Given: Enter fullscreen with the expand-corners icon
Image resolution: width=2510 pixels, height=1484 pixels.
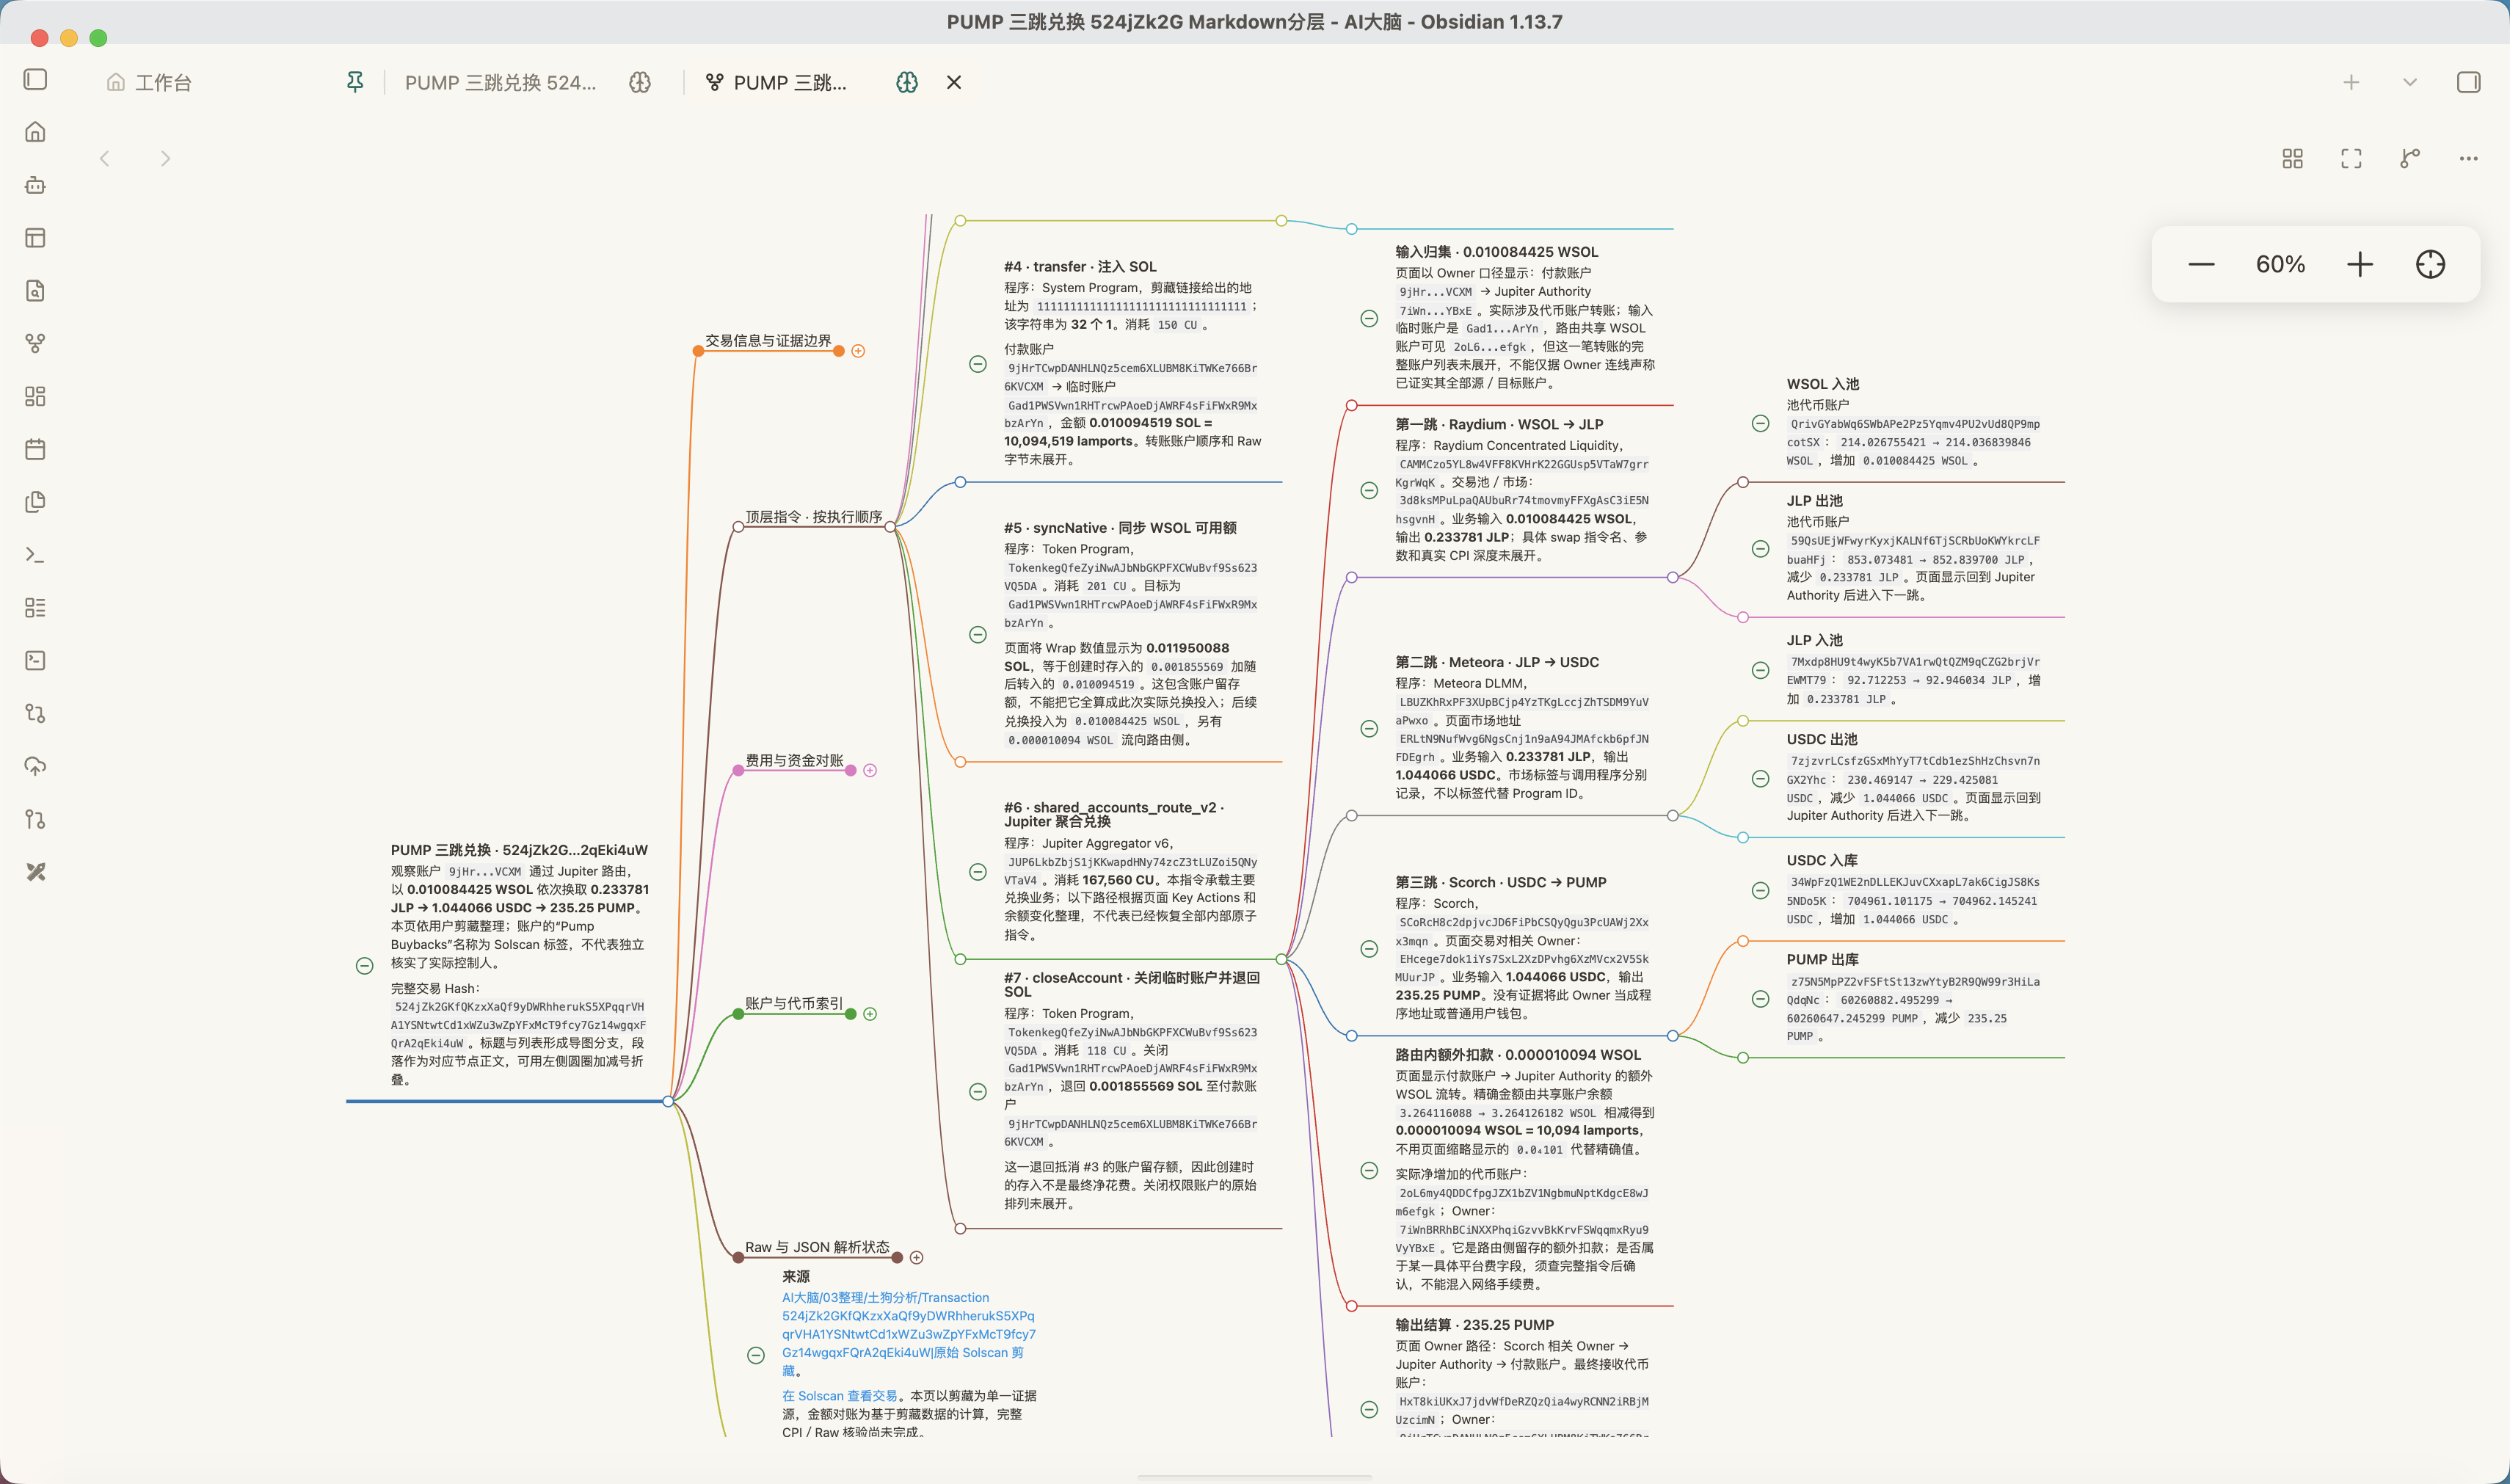Looking at the screenshot, I should [2351, 158].
